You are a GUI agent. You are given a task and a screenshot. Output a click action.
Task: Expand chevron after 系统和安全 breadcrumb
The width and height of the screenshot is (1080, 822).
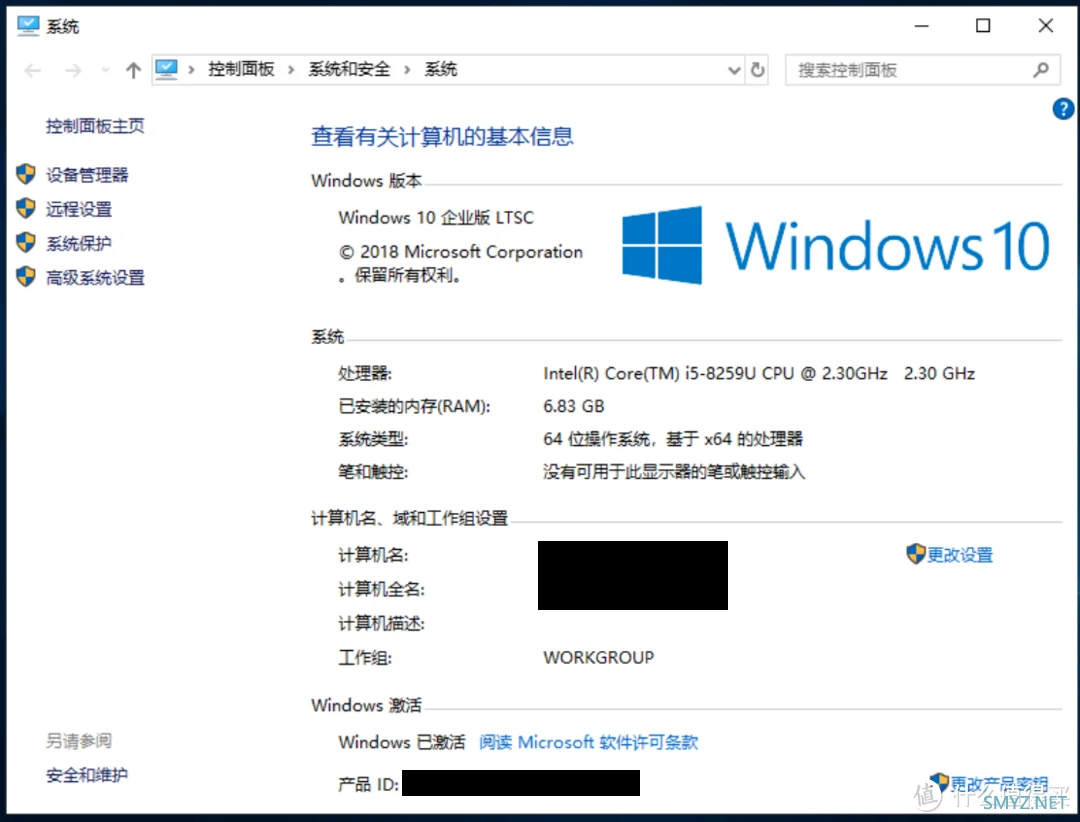click(407, 70)
